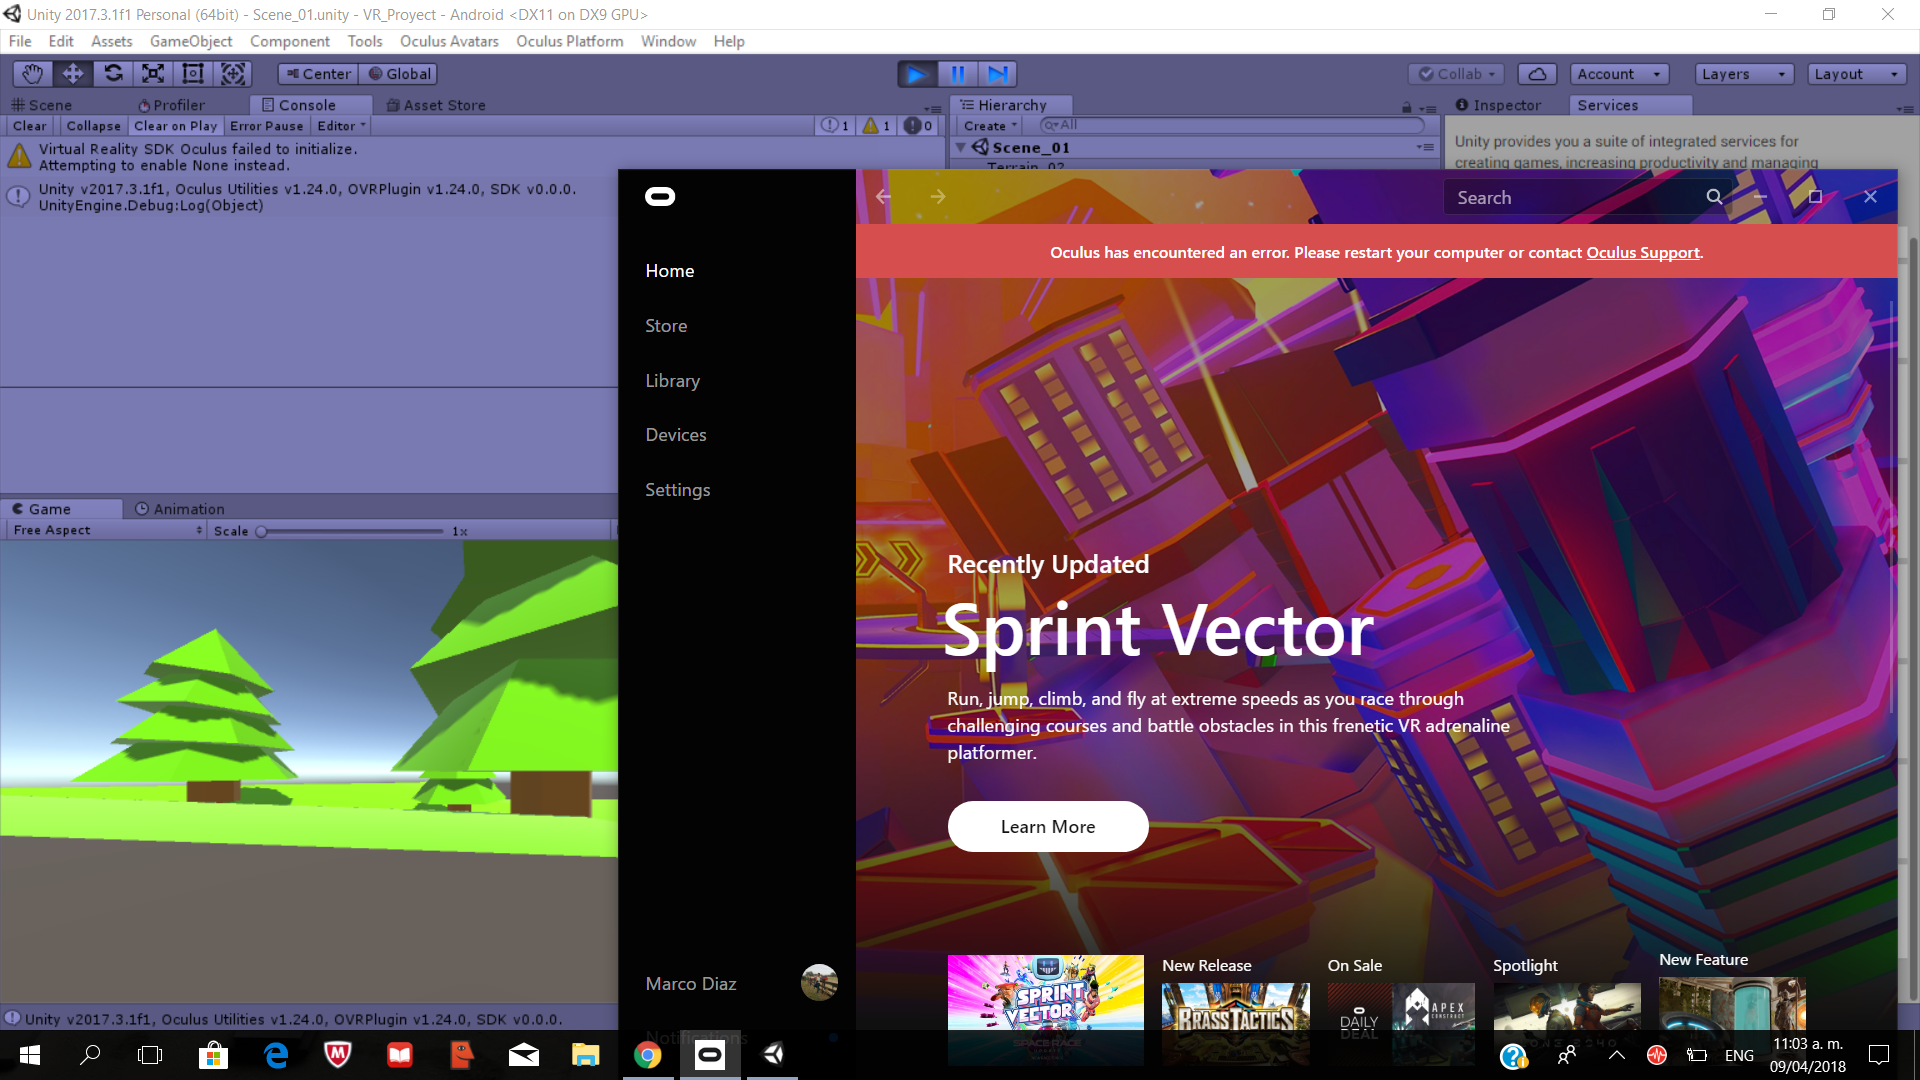
Task: Open Unity icon on the taskbar
Action: pyautogui.click(x=773, y=1055)
